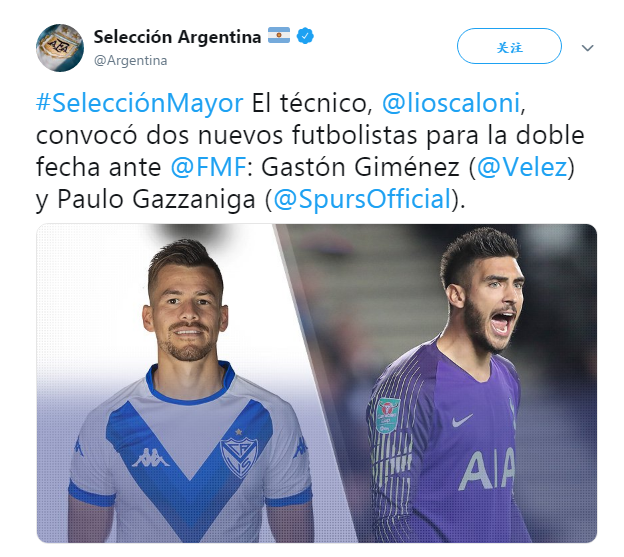The height and width of the screenshot is (557, 624).
Task: Open the @Argentina handle link
Action: pyautogui.click(x=131, y=60)
